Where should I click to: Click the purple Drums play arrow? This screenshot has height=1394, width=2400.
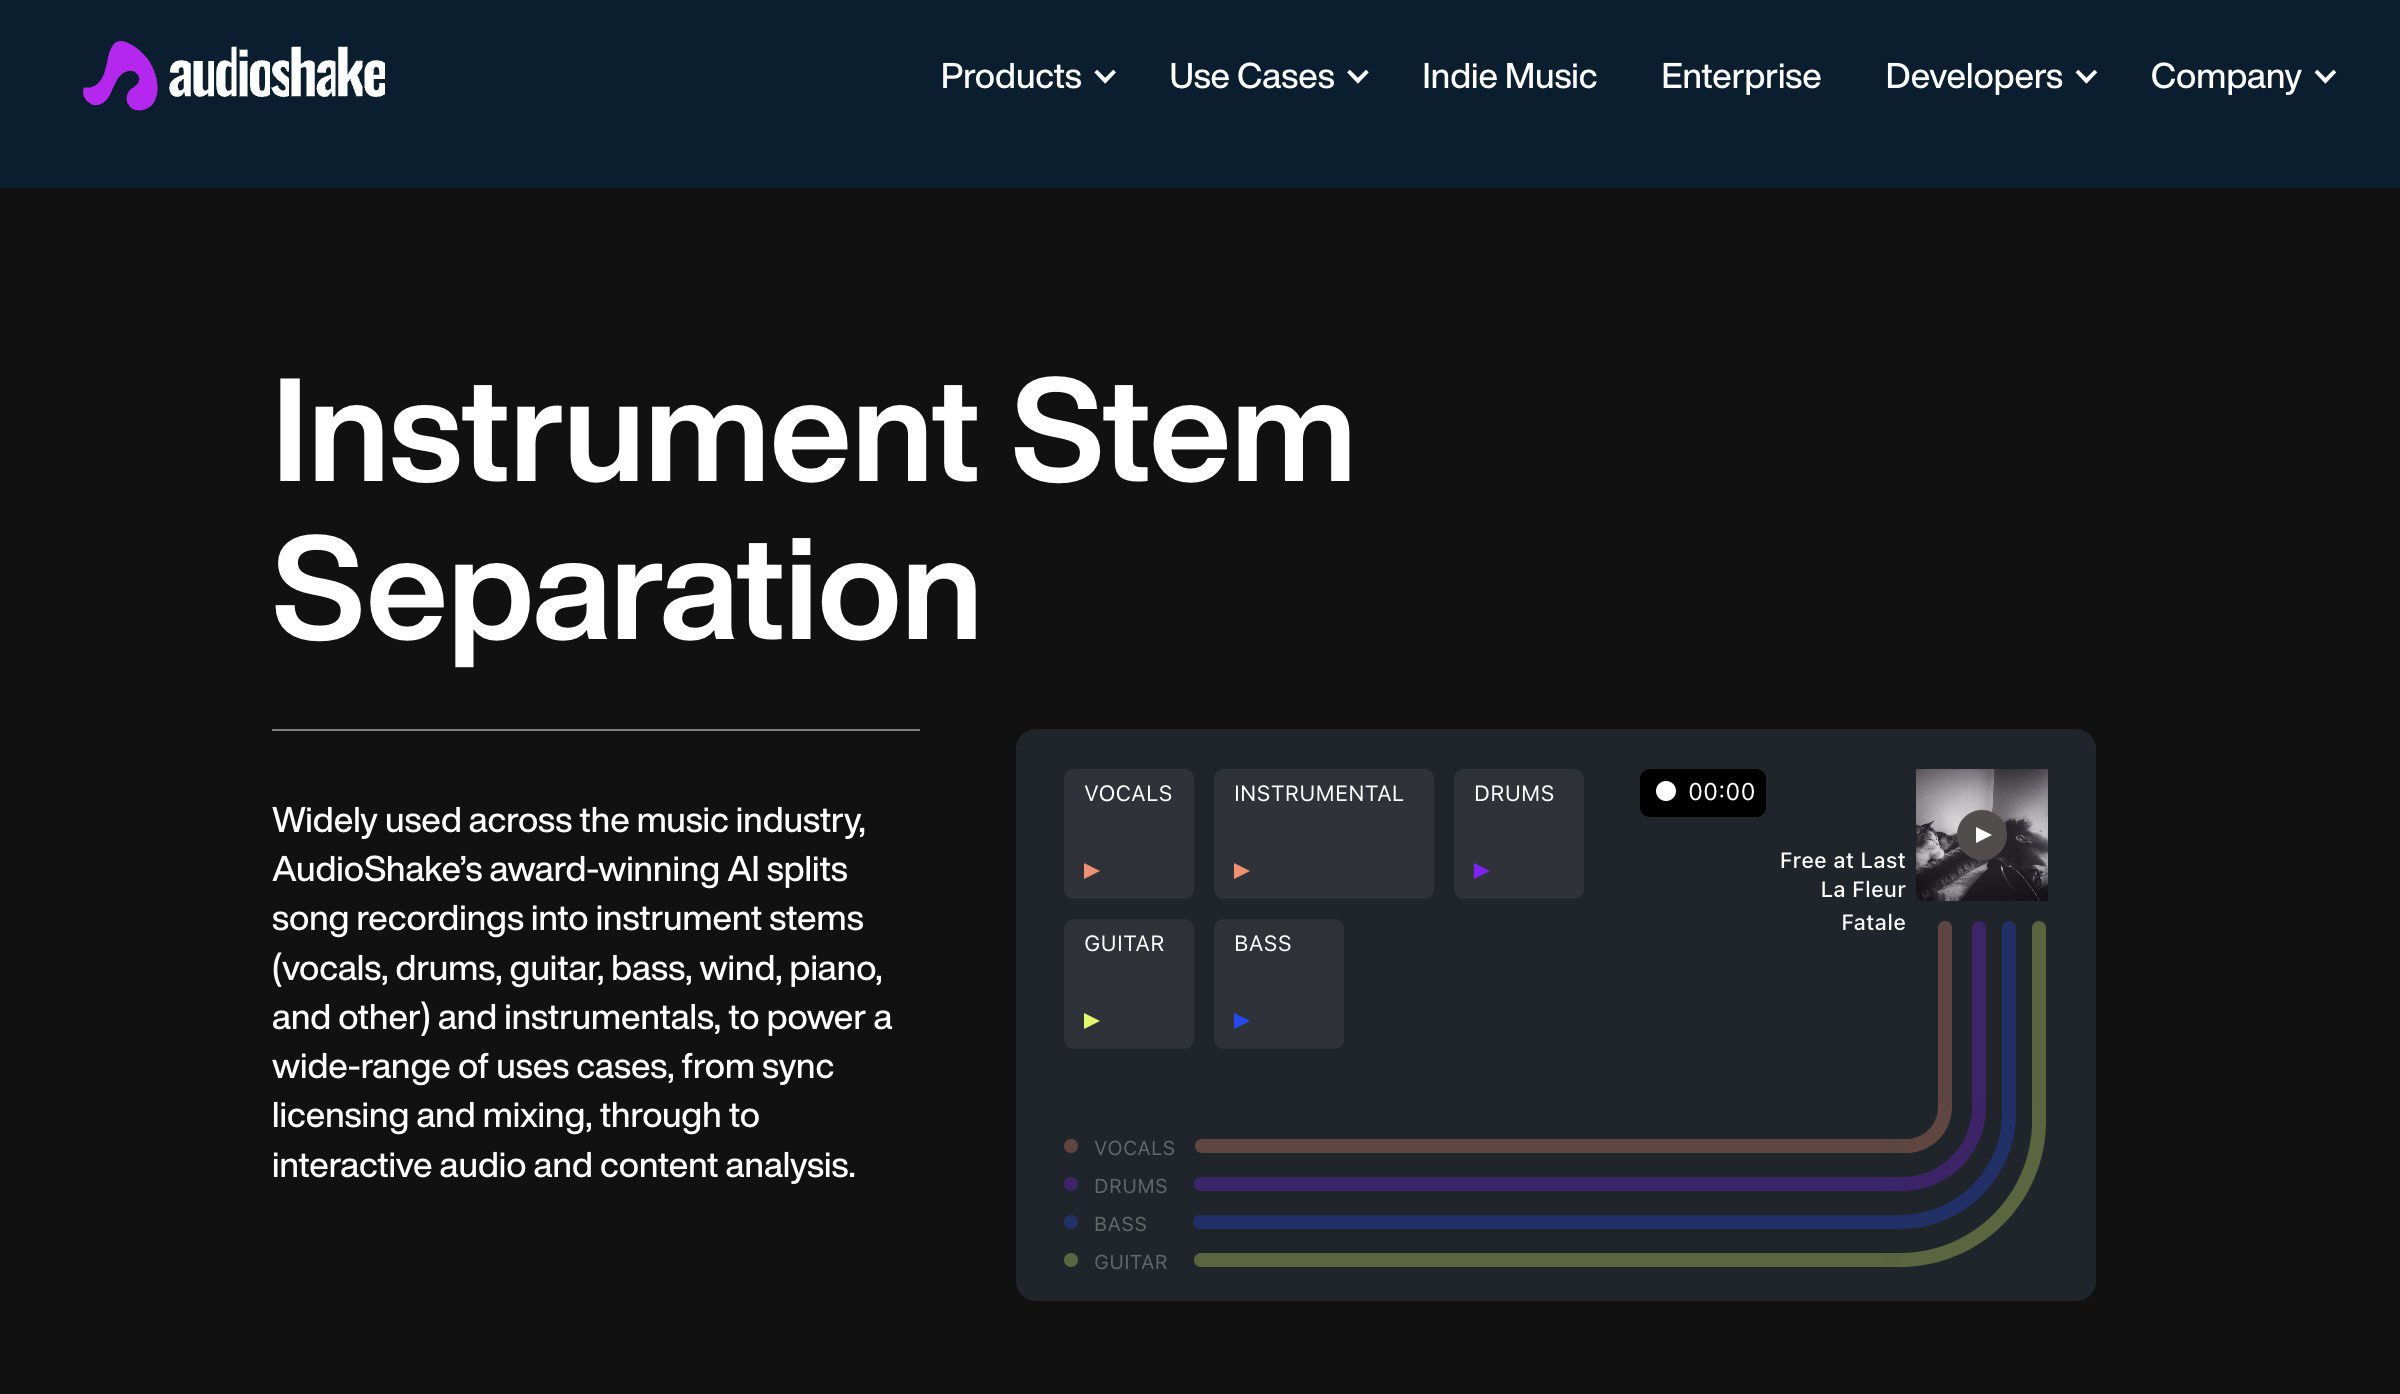tap(1481, 871)
